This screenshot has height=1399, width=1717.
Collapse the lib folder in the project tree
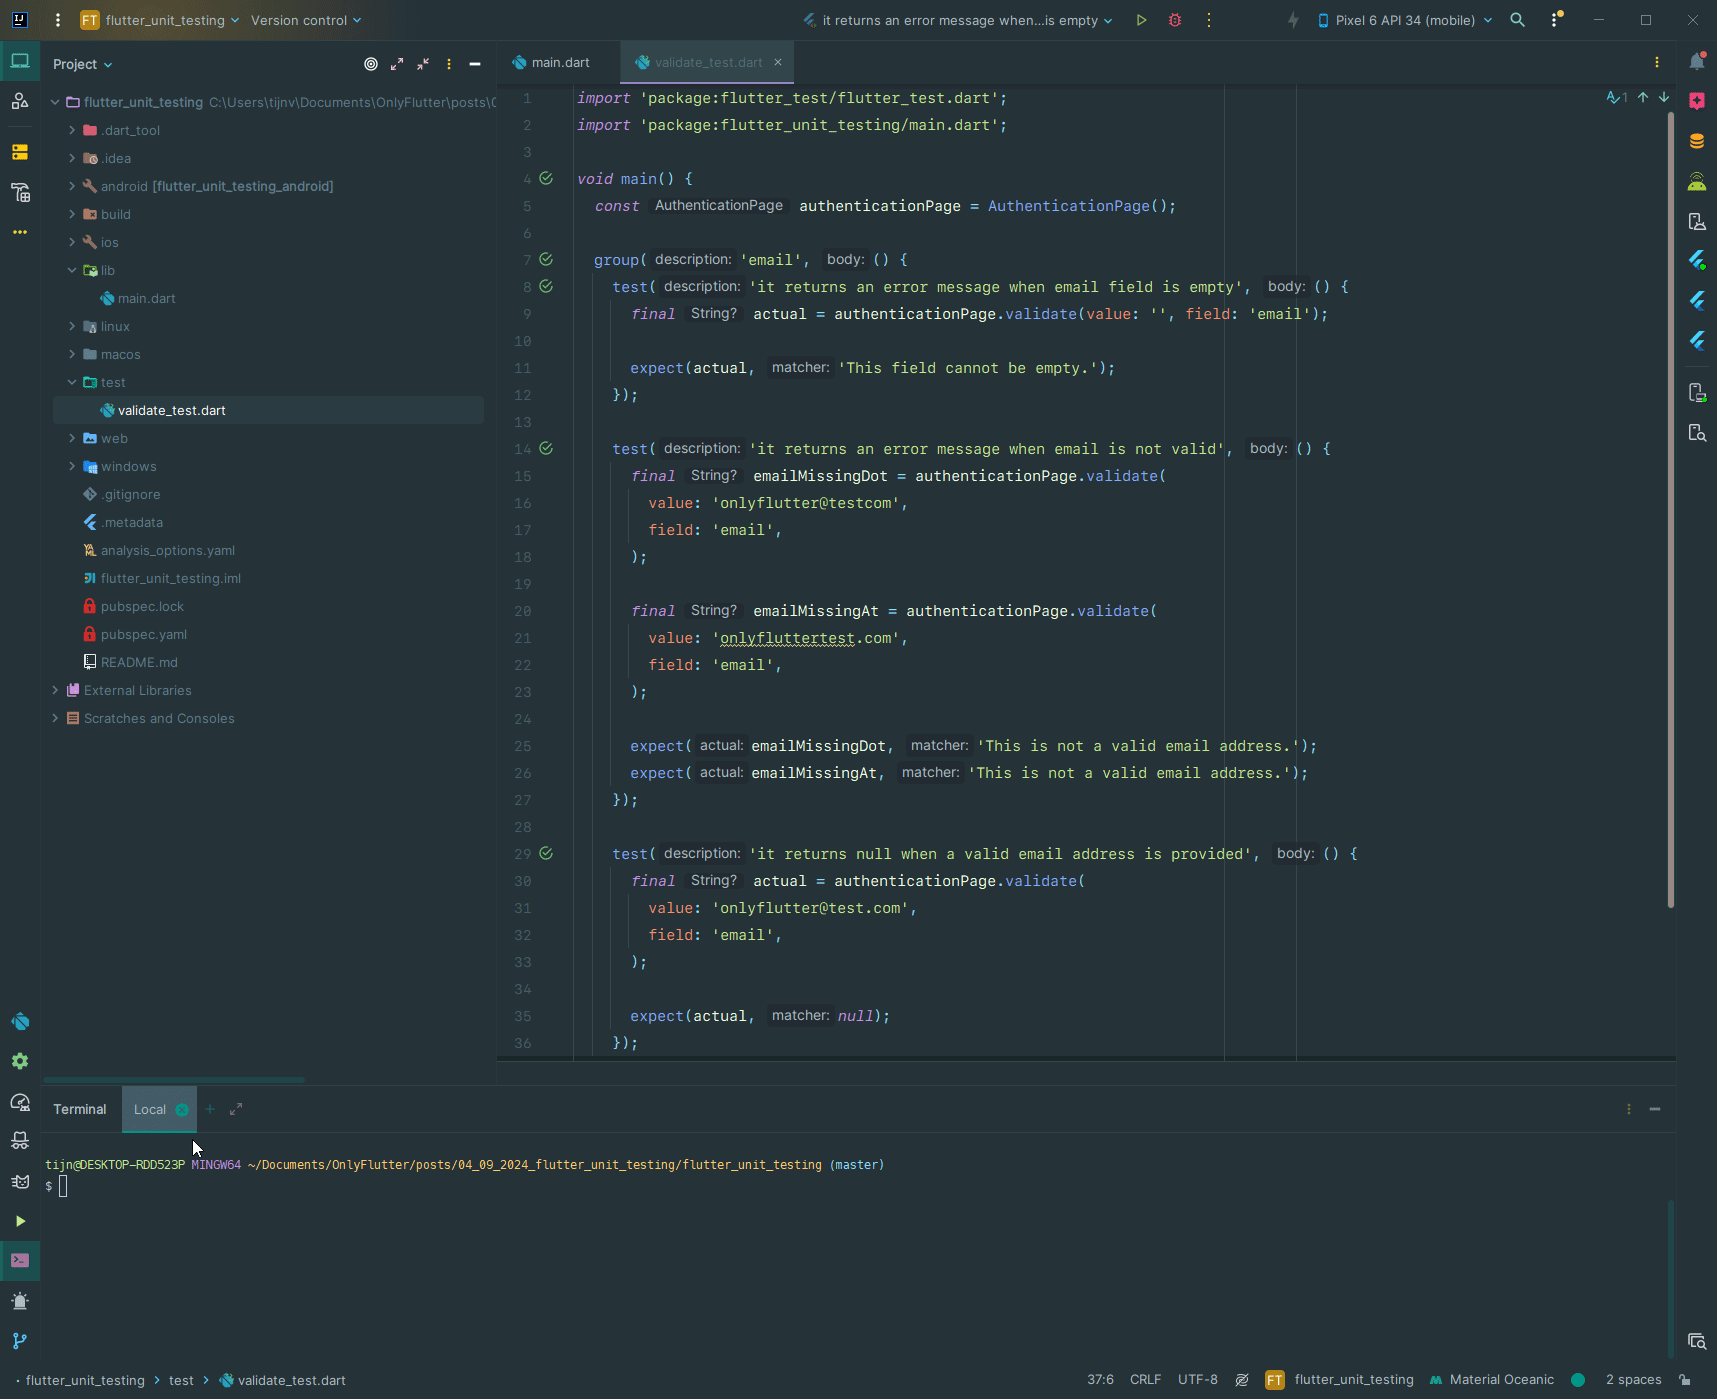point(71,270)
